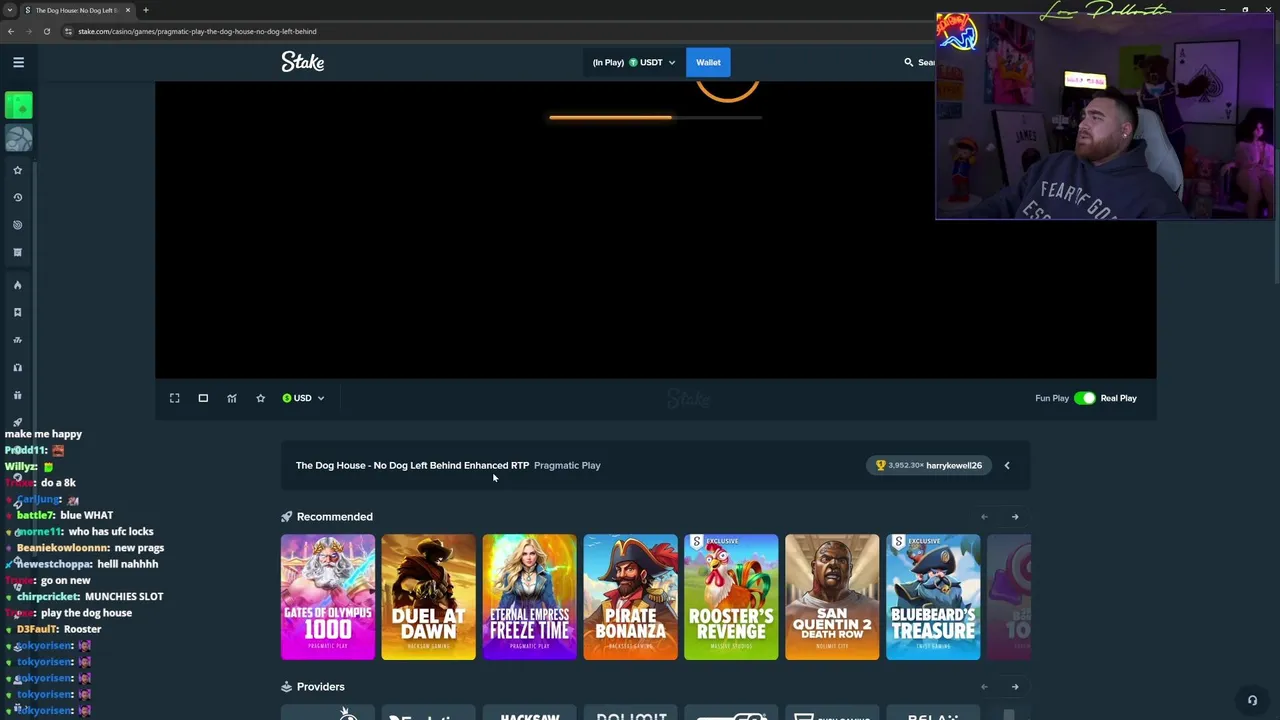Open the bookmark-star icon in sidebar
Image resolution: width=1280 pixels, height=720 pixels.
tap(17, 312)
